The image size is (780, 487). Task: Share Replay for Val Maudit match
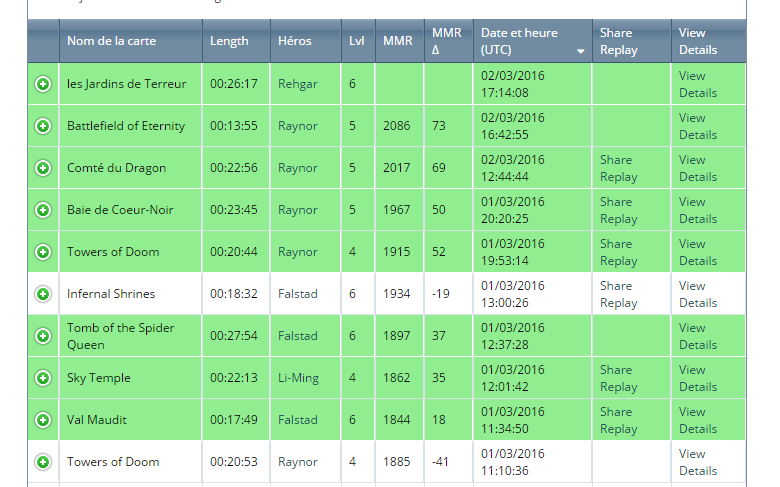tap(618, 420)
